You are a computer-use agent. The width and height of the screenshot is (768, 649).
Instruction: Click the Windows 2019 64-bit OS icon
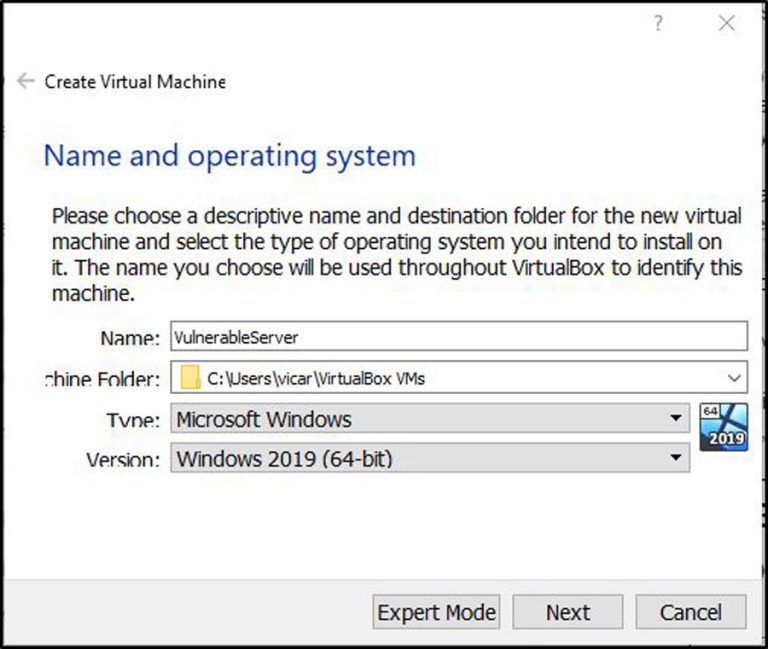click(723, 427)
